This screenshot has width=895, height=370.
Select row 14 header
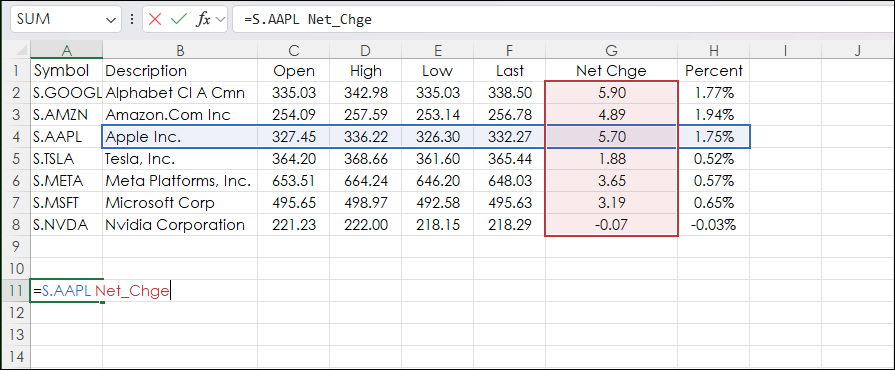[16, 357]
